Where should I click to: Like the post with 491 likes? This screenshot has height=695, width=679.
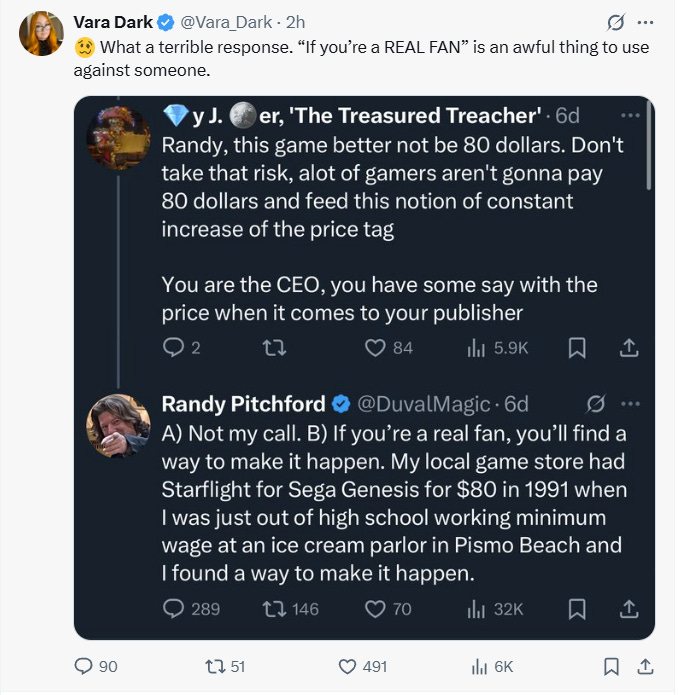(x=363, y=666)
